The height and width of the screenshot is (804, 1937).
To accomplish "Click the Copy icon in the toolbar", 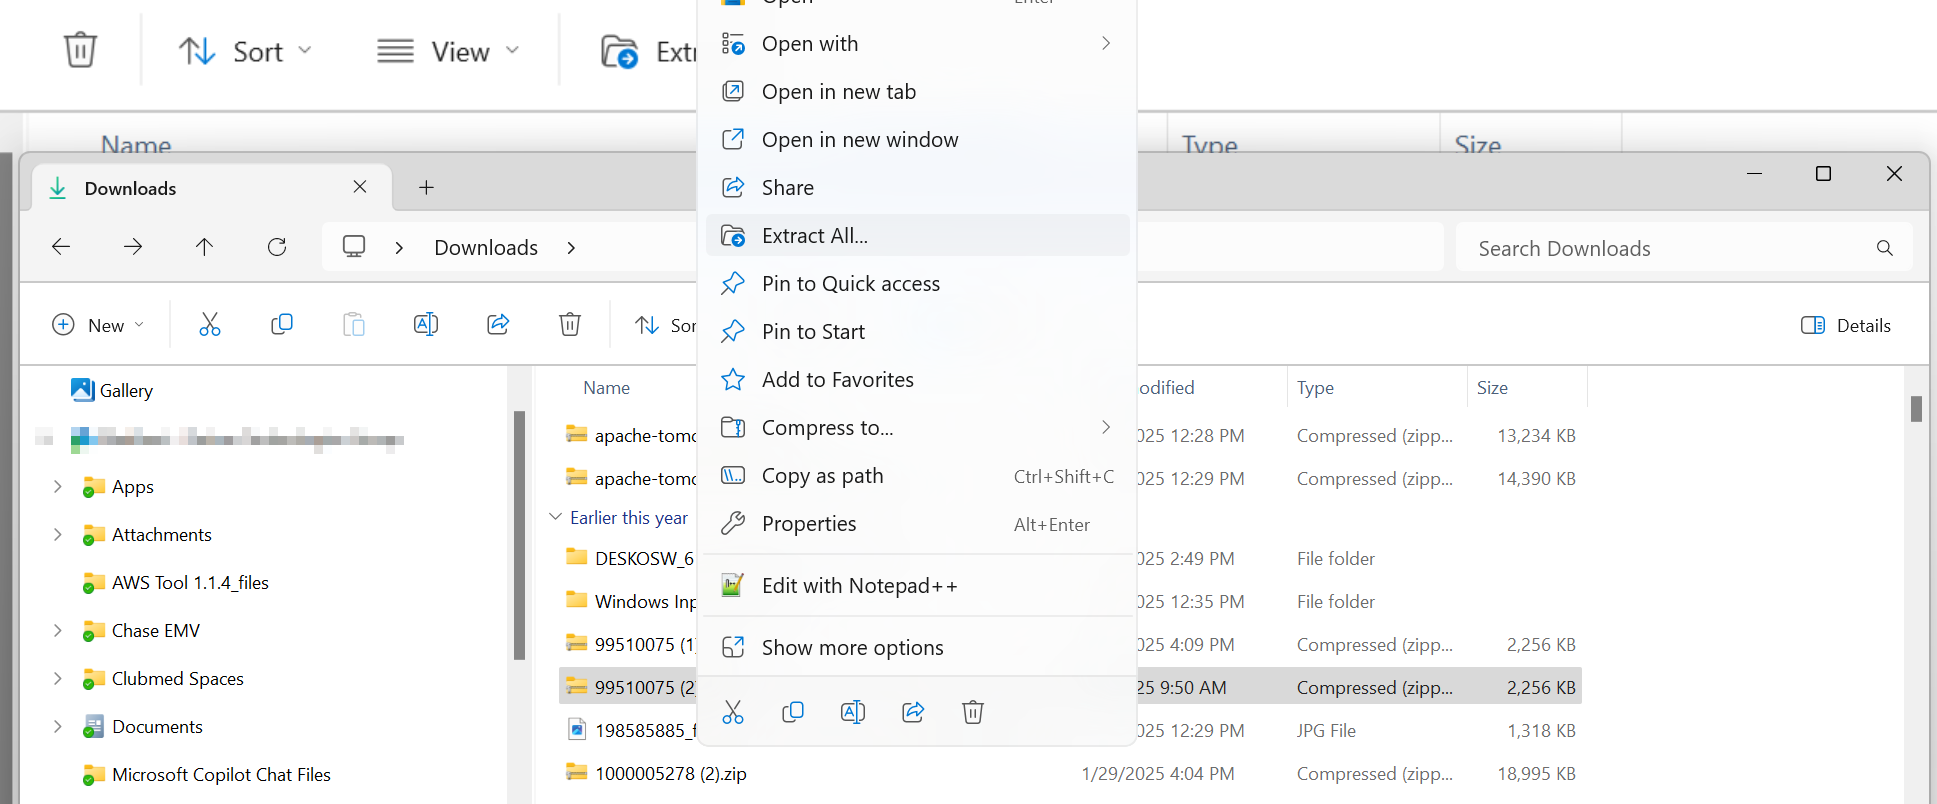I will [x=282, y=324].
